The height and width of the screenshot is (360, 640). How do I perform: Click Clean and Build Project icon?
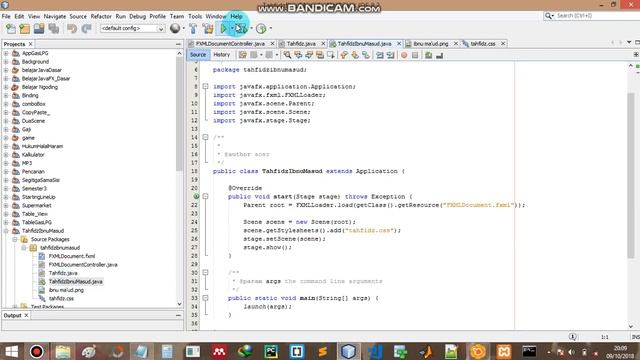(208, 29)
